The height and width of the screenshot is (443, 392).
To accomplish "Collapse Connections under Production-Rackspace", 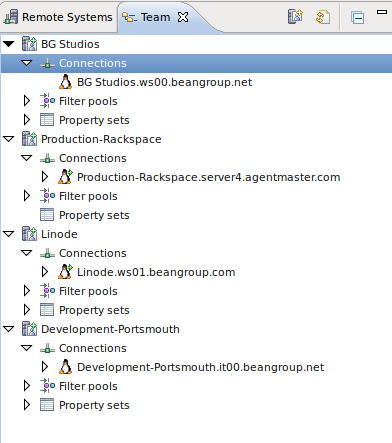I will (x=27, y=158).
